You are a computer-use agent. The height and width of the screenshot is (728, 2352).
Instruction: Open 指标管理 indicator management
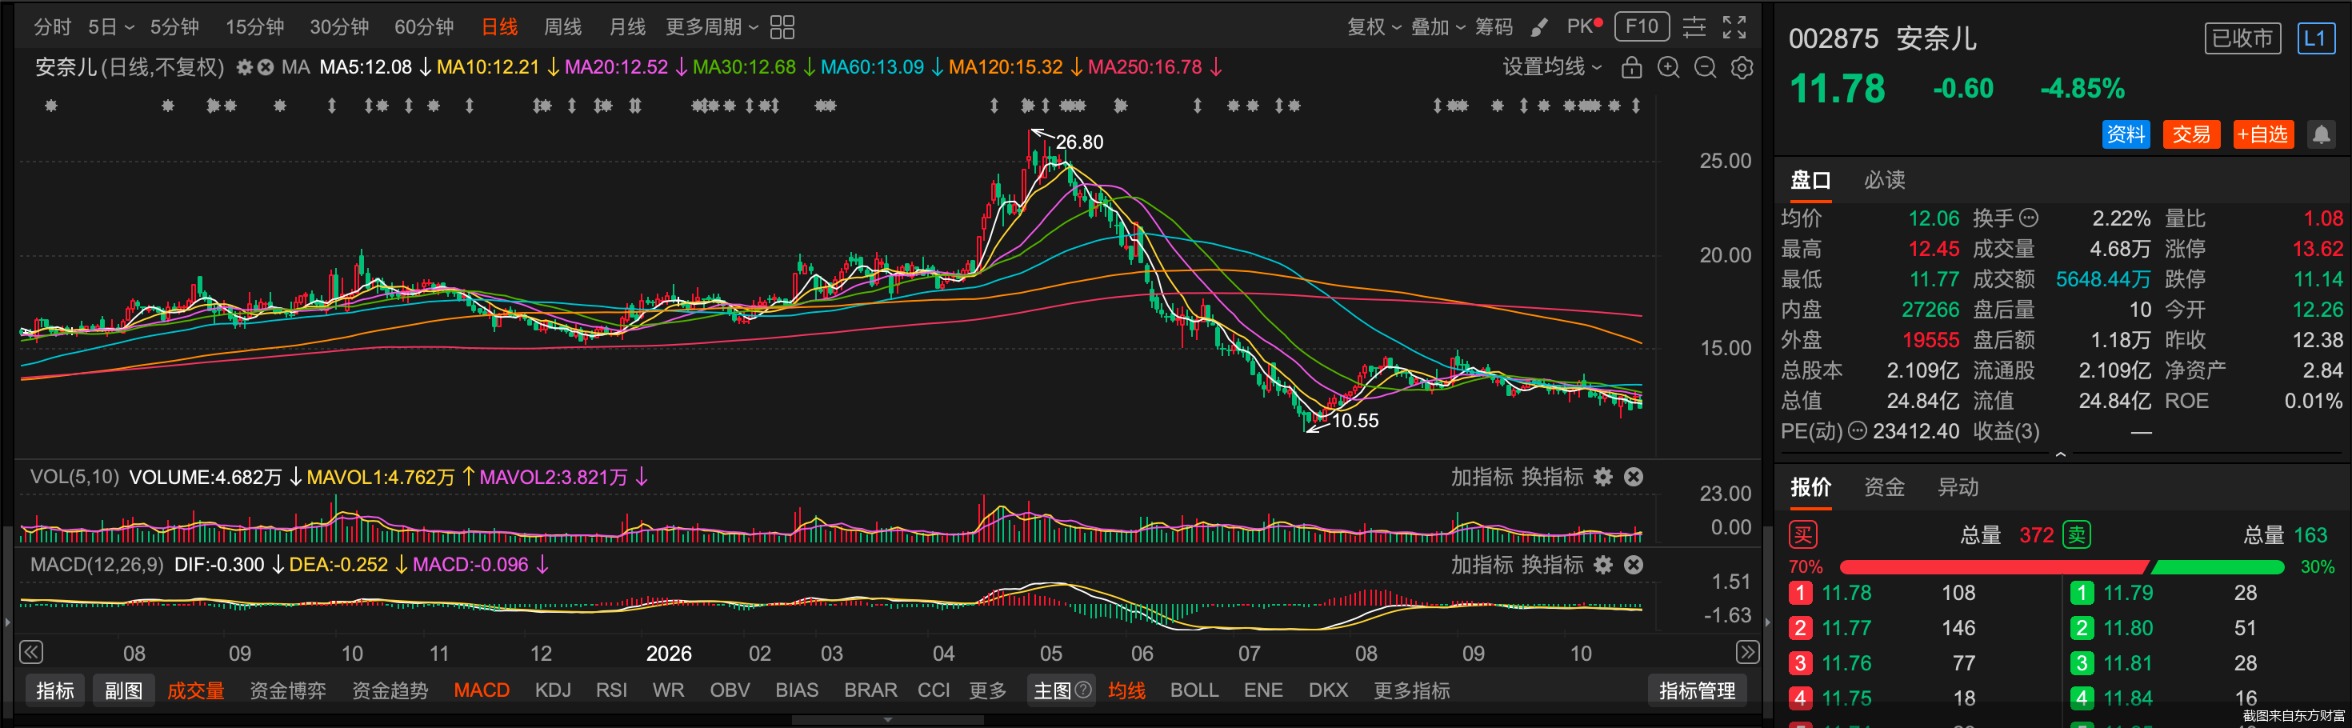(x=1697, y=690)
